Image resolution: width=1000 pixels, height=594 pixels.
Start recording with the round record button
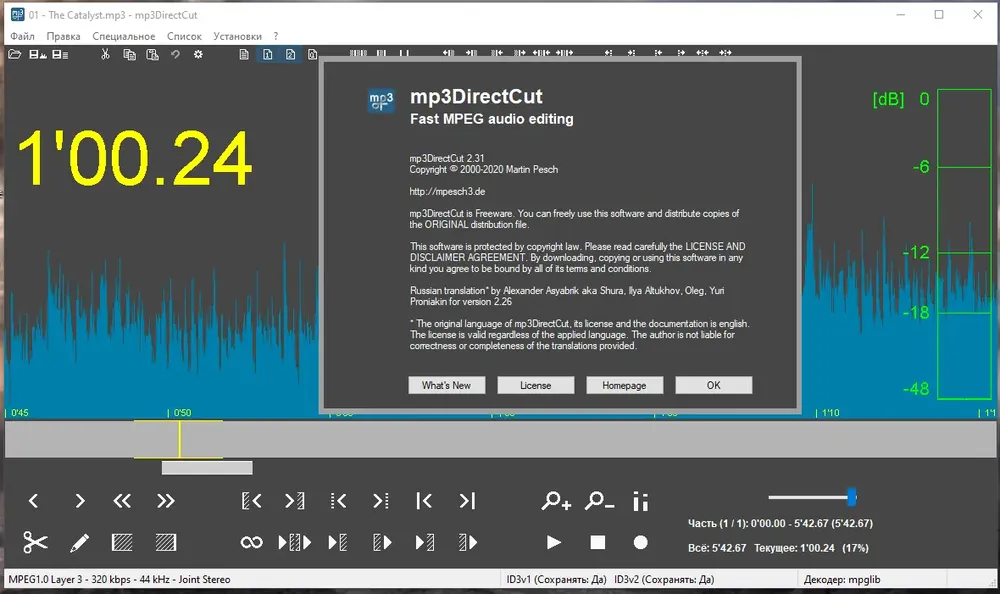point(640,542)
